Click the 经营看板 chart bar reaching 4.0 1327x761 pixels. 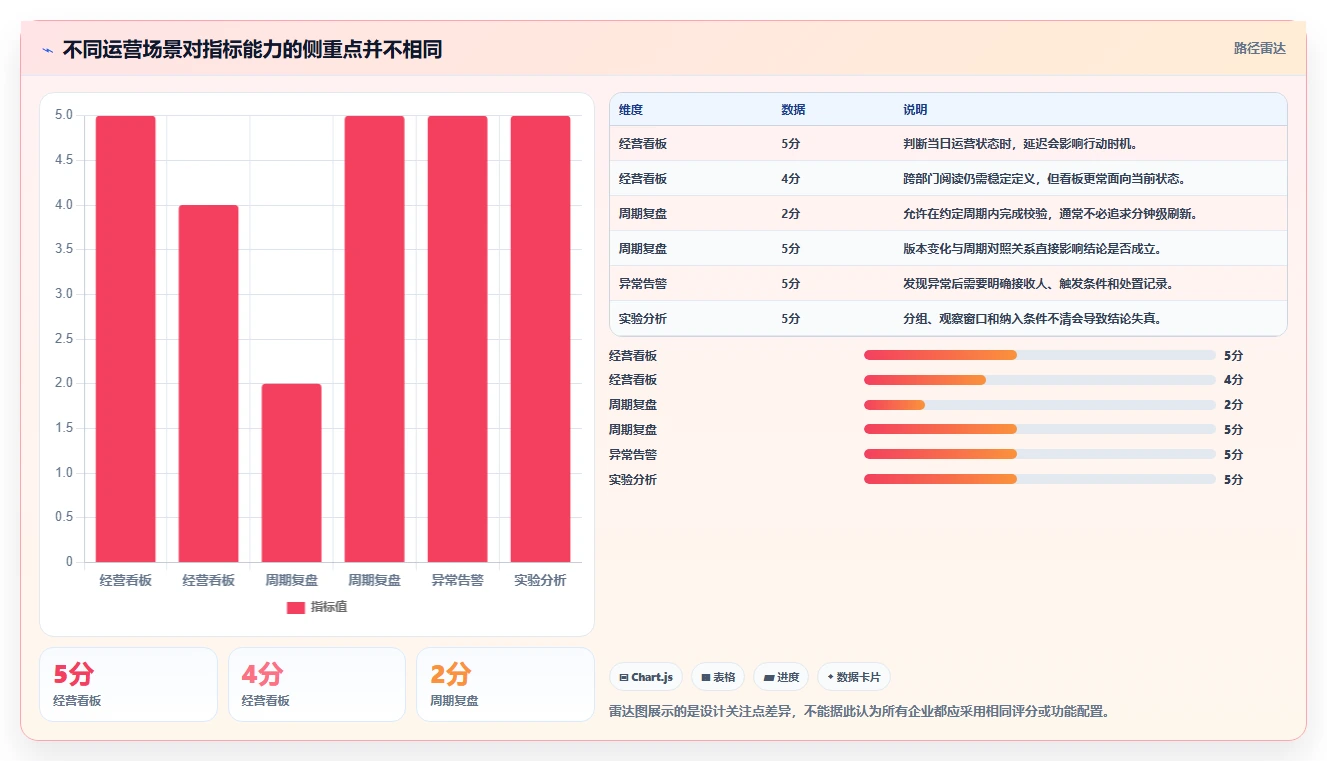pyautogui.click(x=209, y=384)
